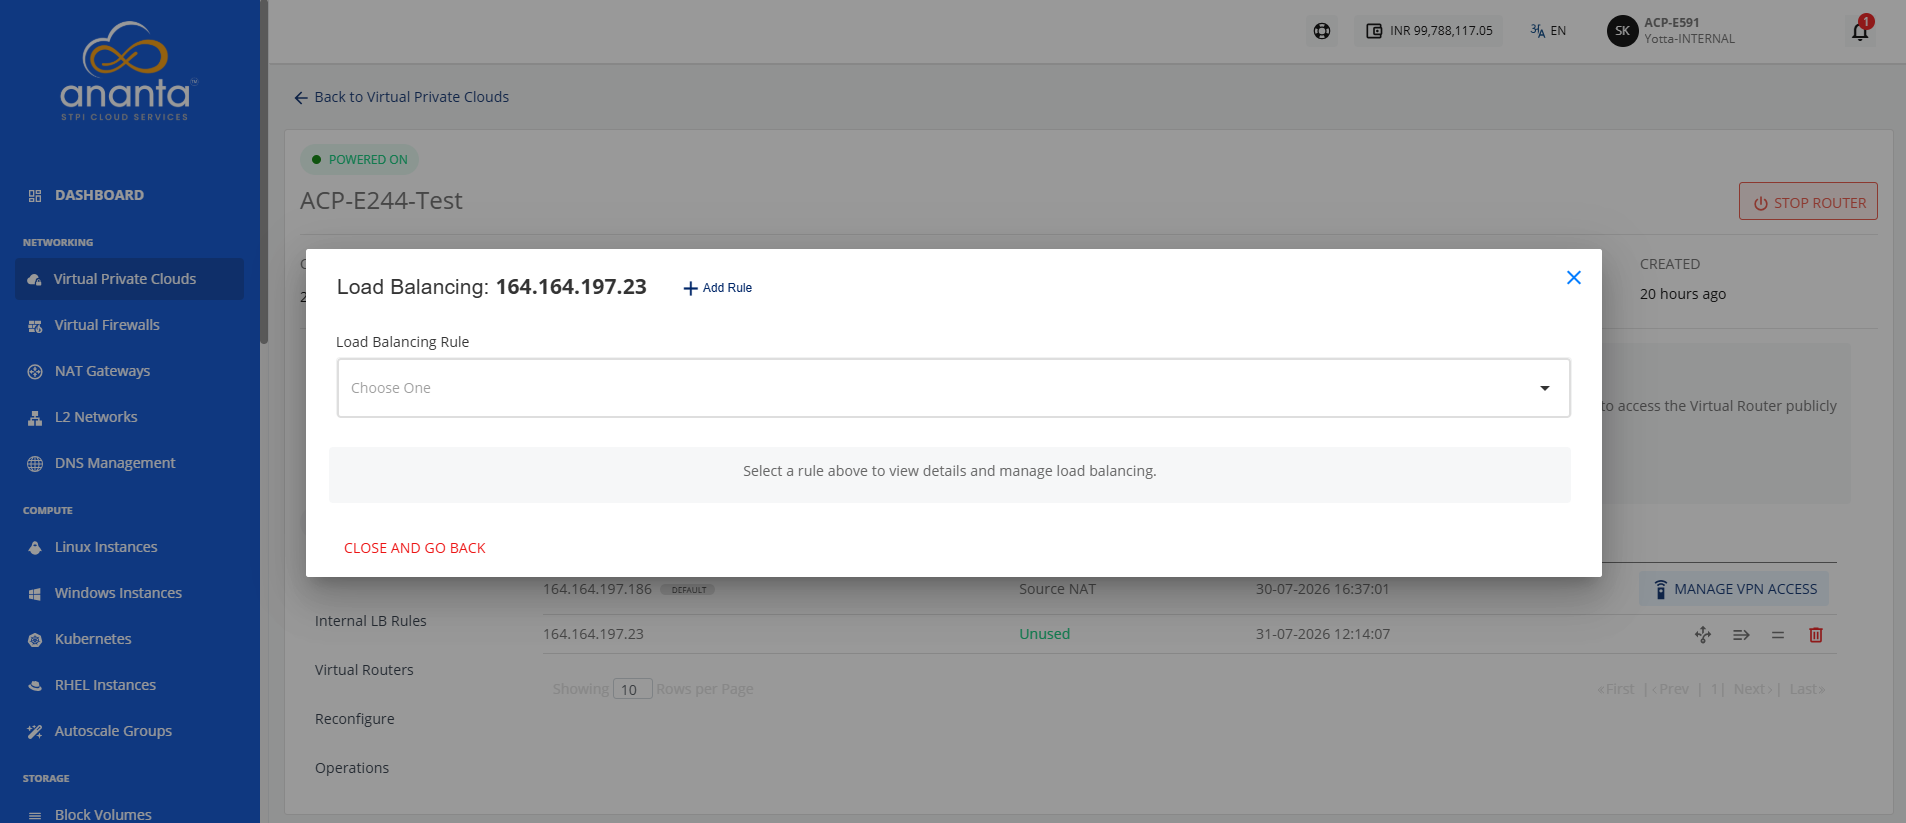Screen dimensions: 1906x823
Task: Delete the IP 164.164.197.23 with trash icon
Action: pos(1816,635)
